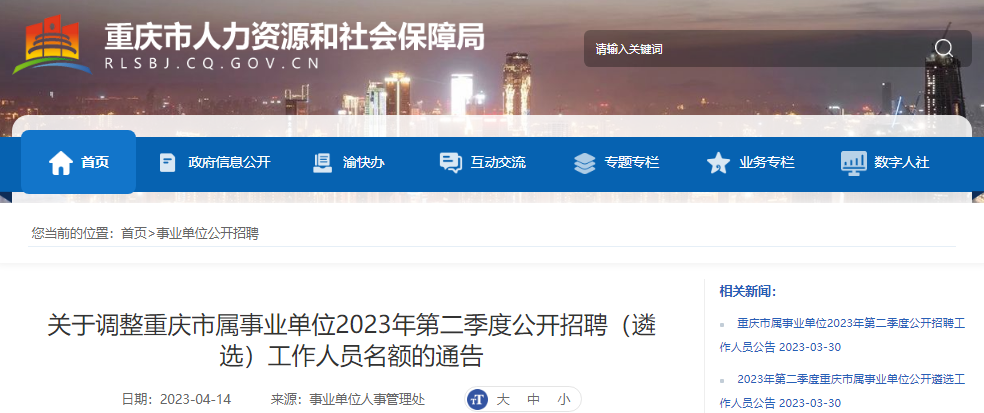Click the 政府信息公开 document icon
Screen dimensions: 984x413
[x=168, y=163]
